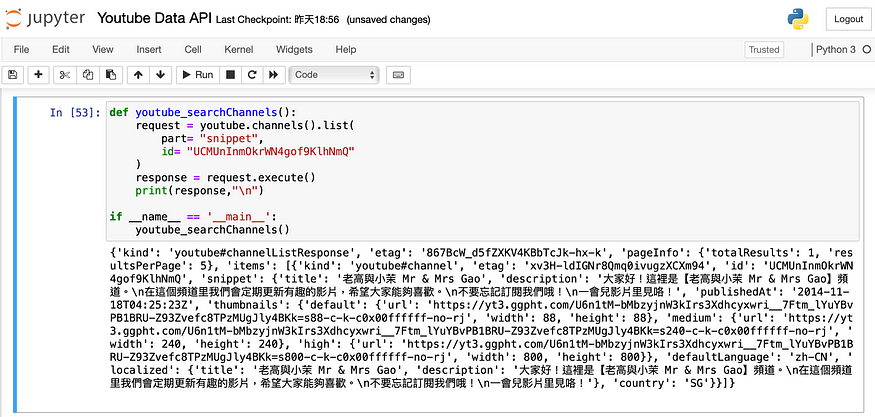This screenshot has width=875, height=417.
Task: Run the current cell
Action: tap(198, 75)
